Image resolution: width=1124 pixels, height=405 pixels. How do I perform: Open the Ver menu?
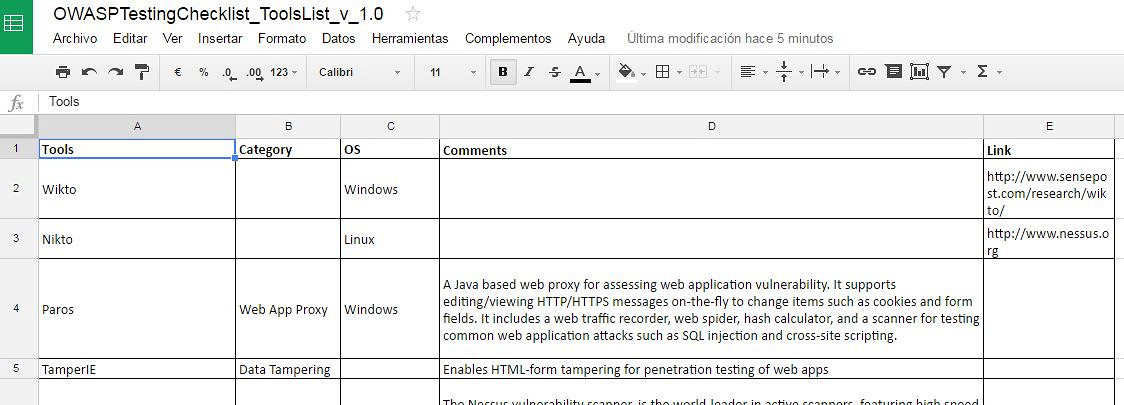click(x=172, y=39)
